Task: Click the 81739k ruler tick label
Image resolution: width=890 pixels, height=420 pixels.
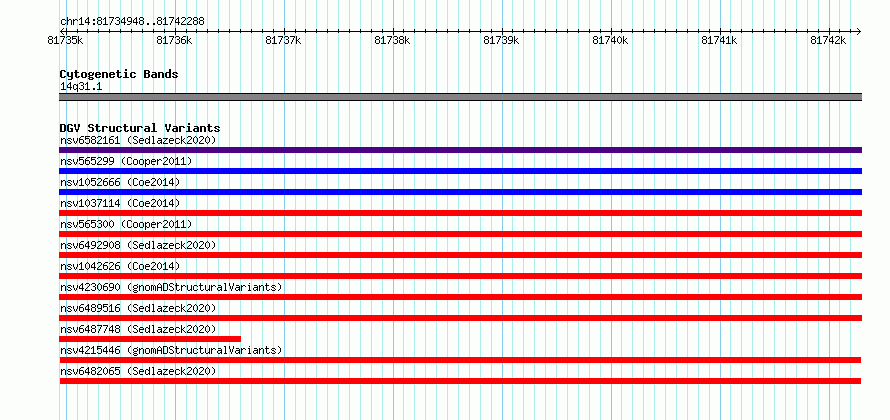Action: (502, 40)
